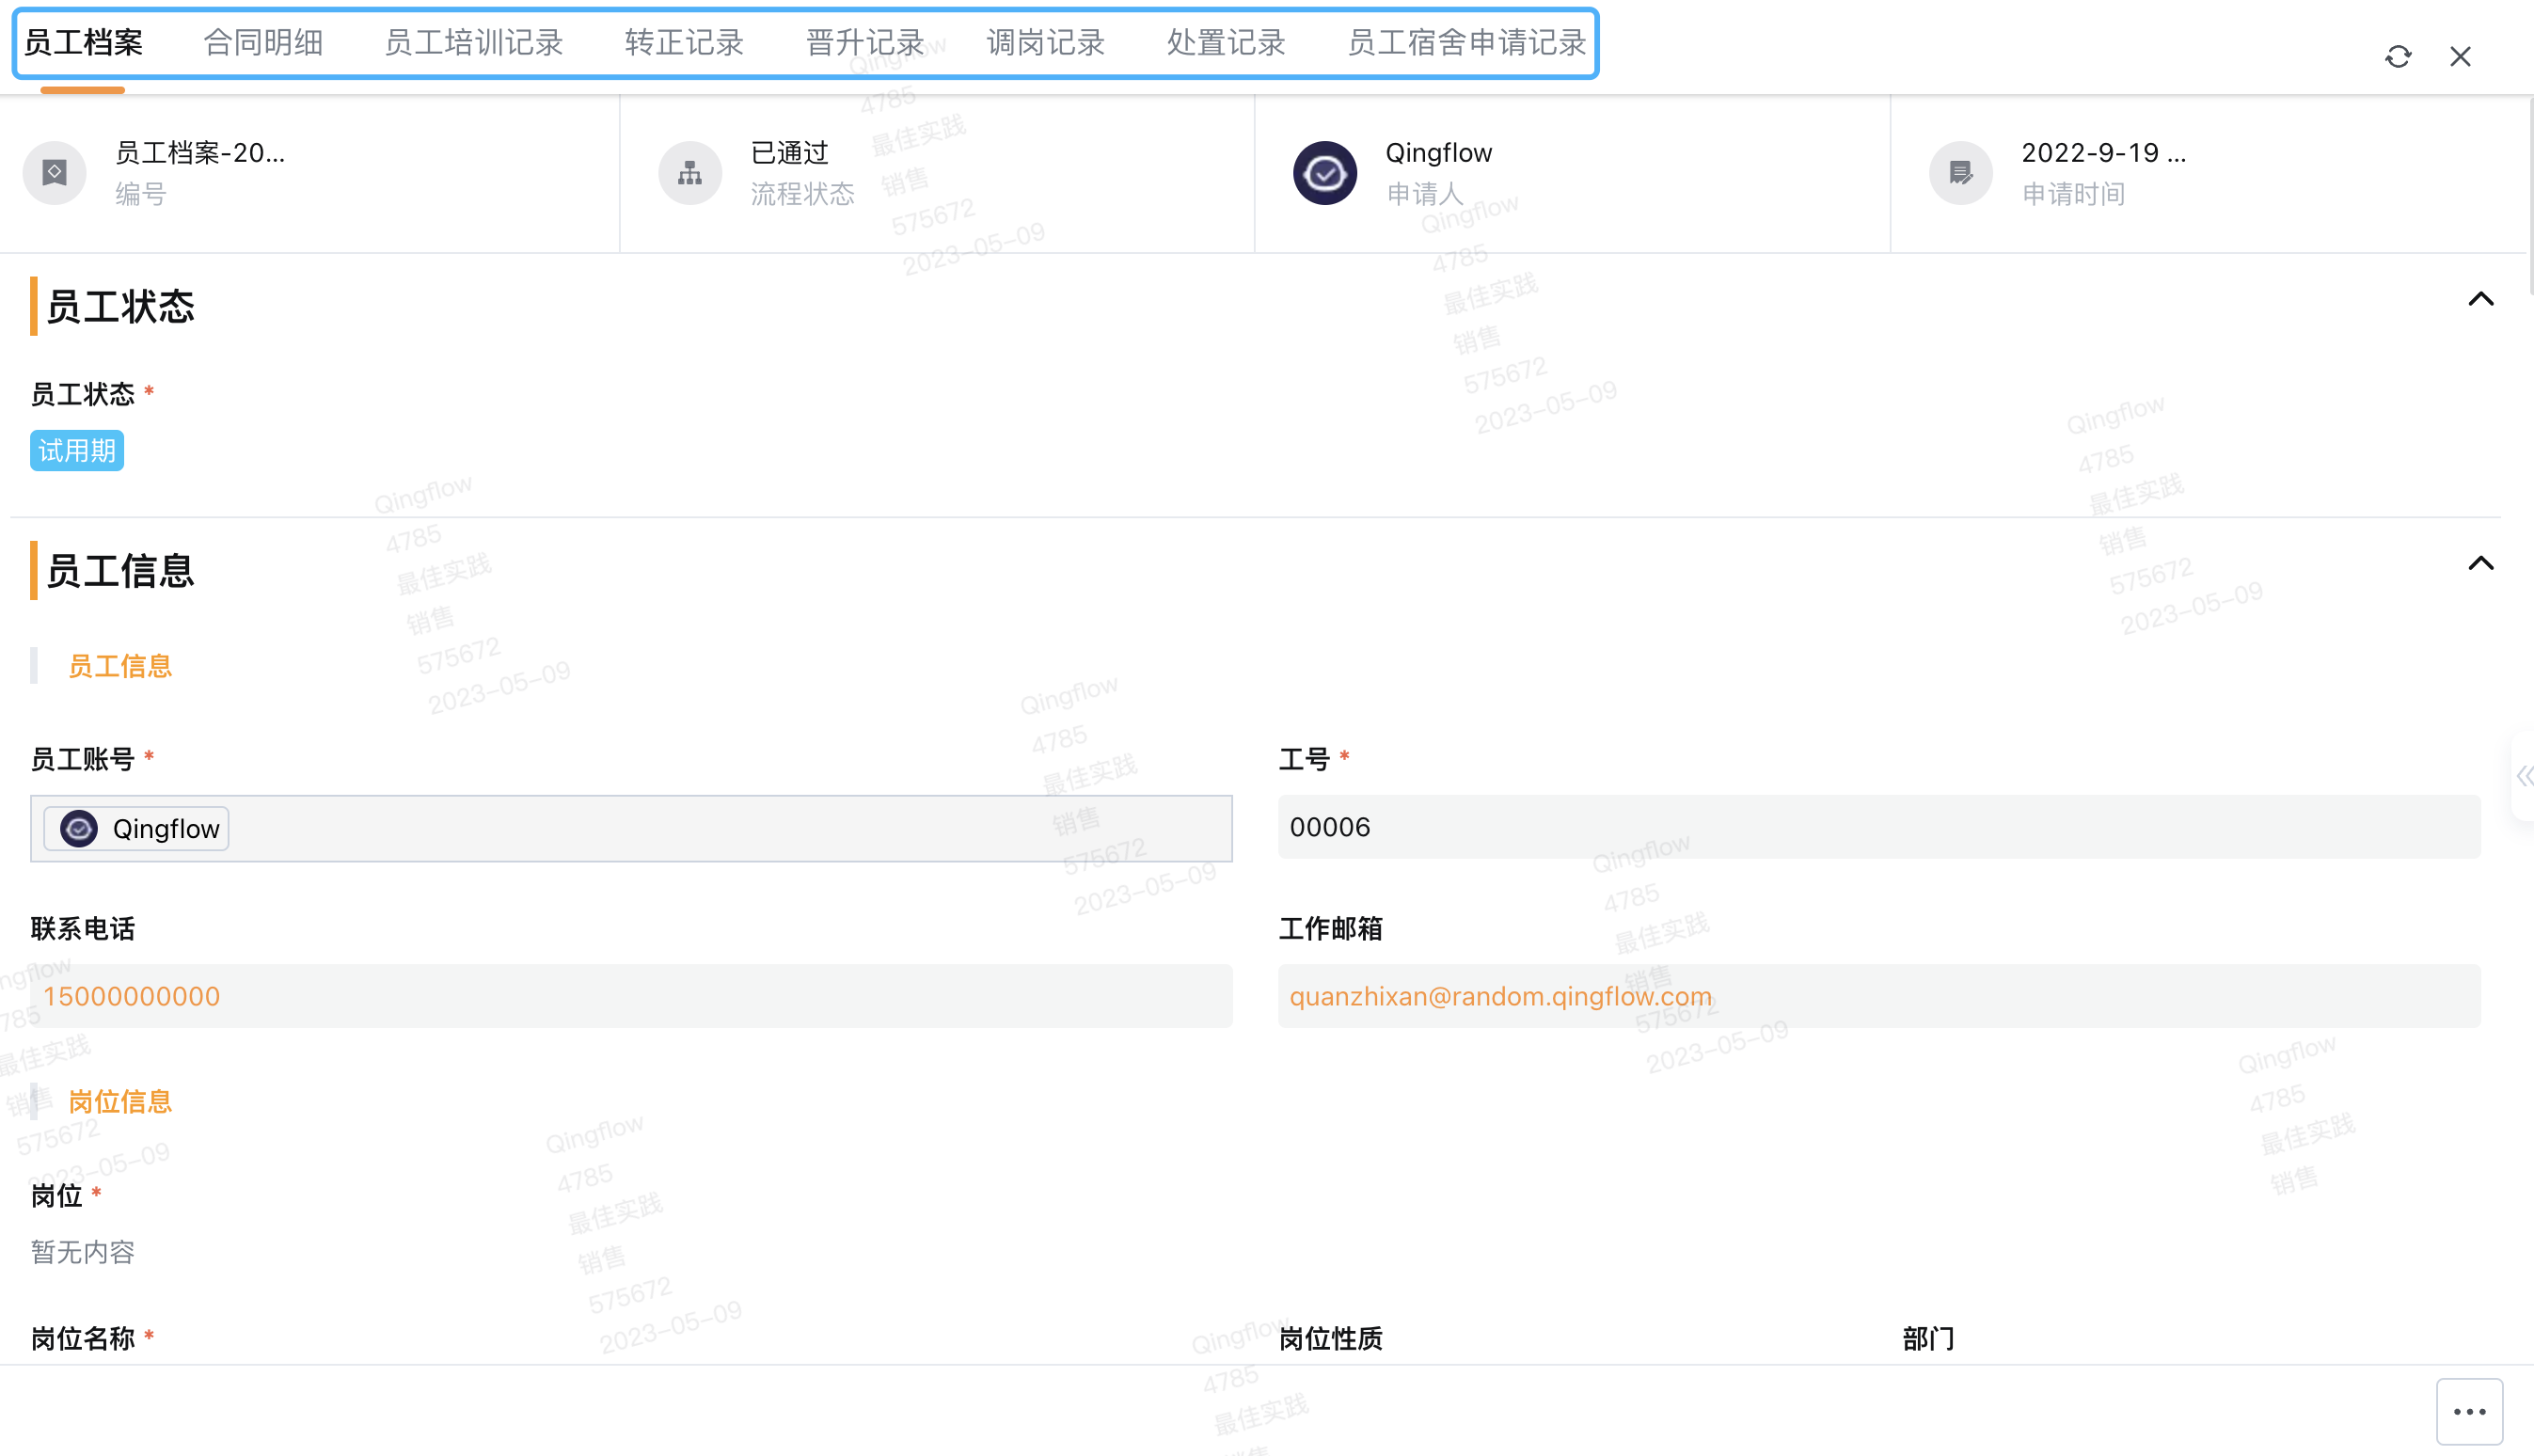Viewport: 2534px width, 1456px height.
Task: Click the orange 员工信息 sub-heading
Action: click(x=120, y=666)
